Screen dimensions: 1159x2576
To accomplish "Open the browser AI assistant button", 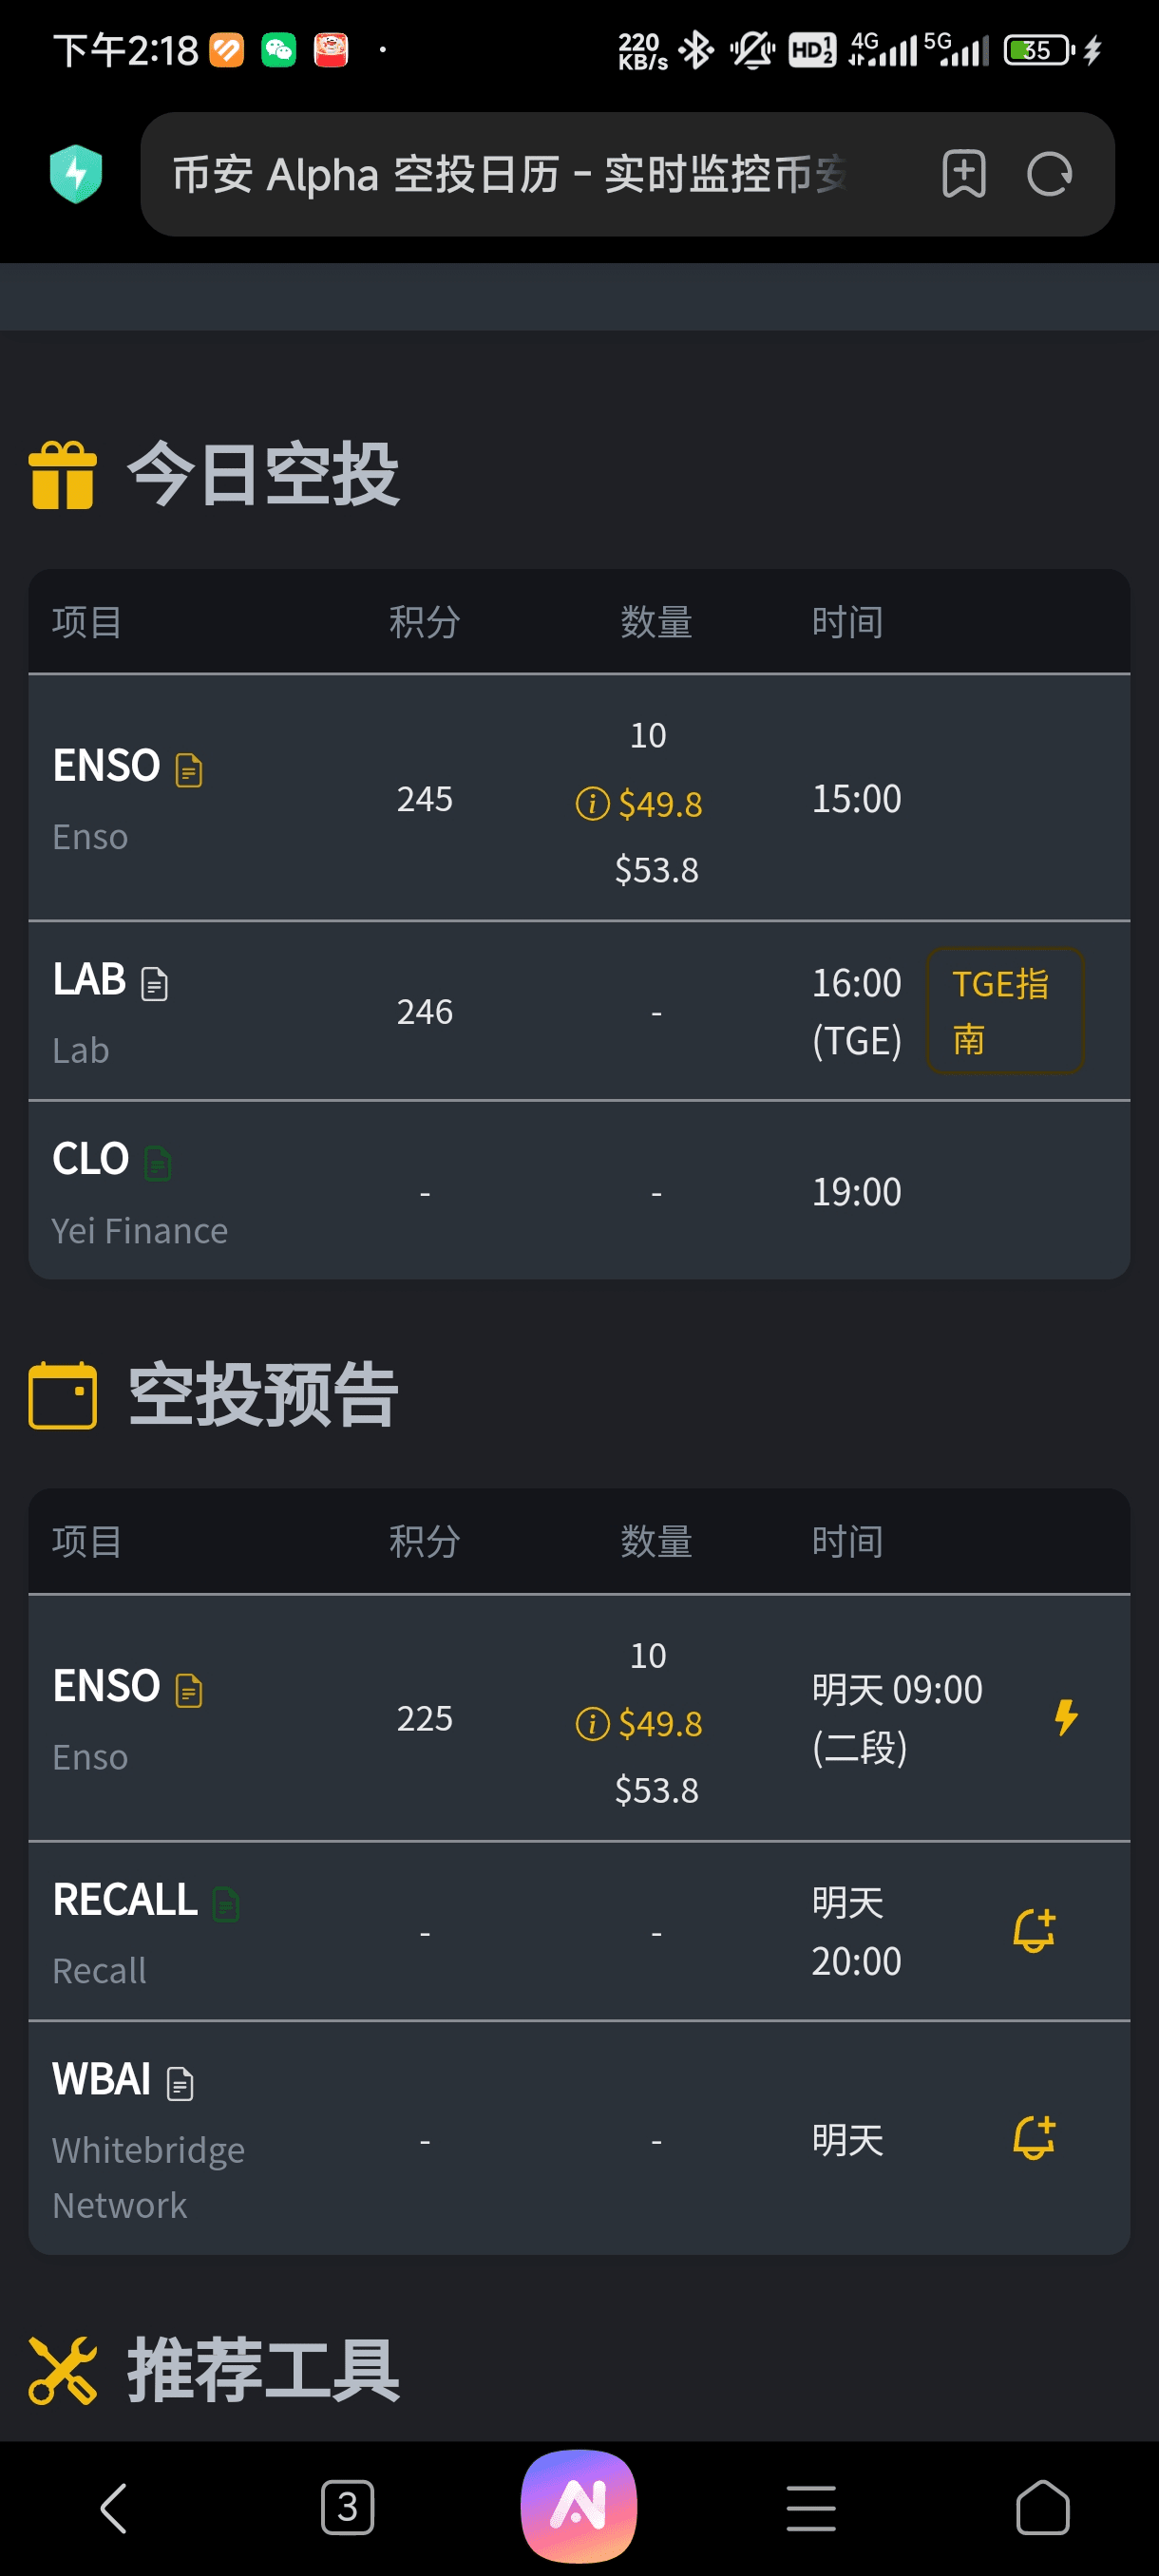I will tap(579, 2506).
